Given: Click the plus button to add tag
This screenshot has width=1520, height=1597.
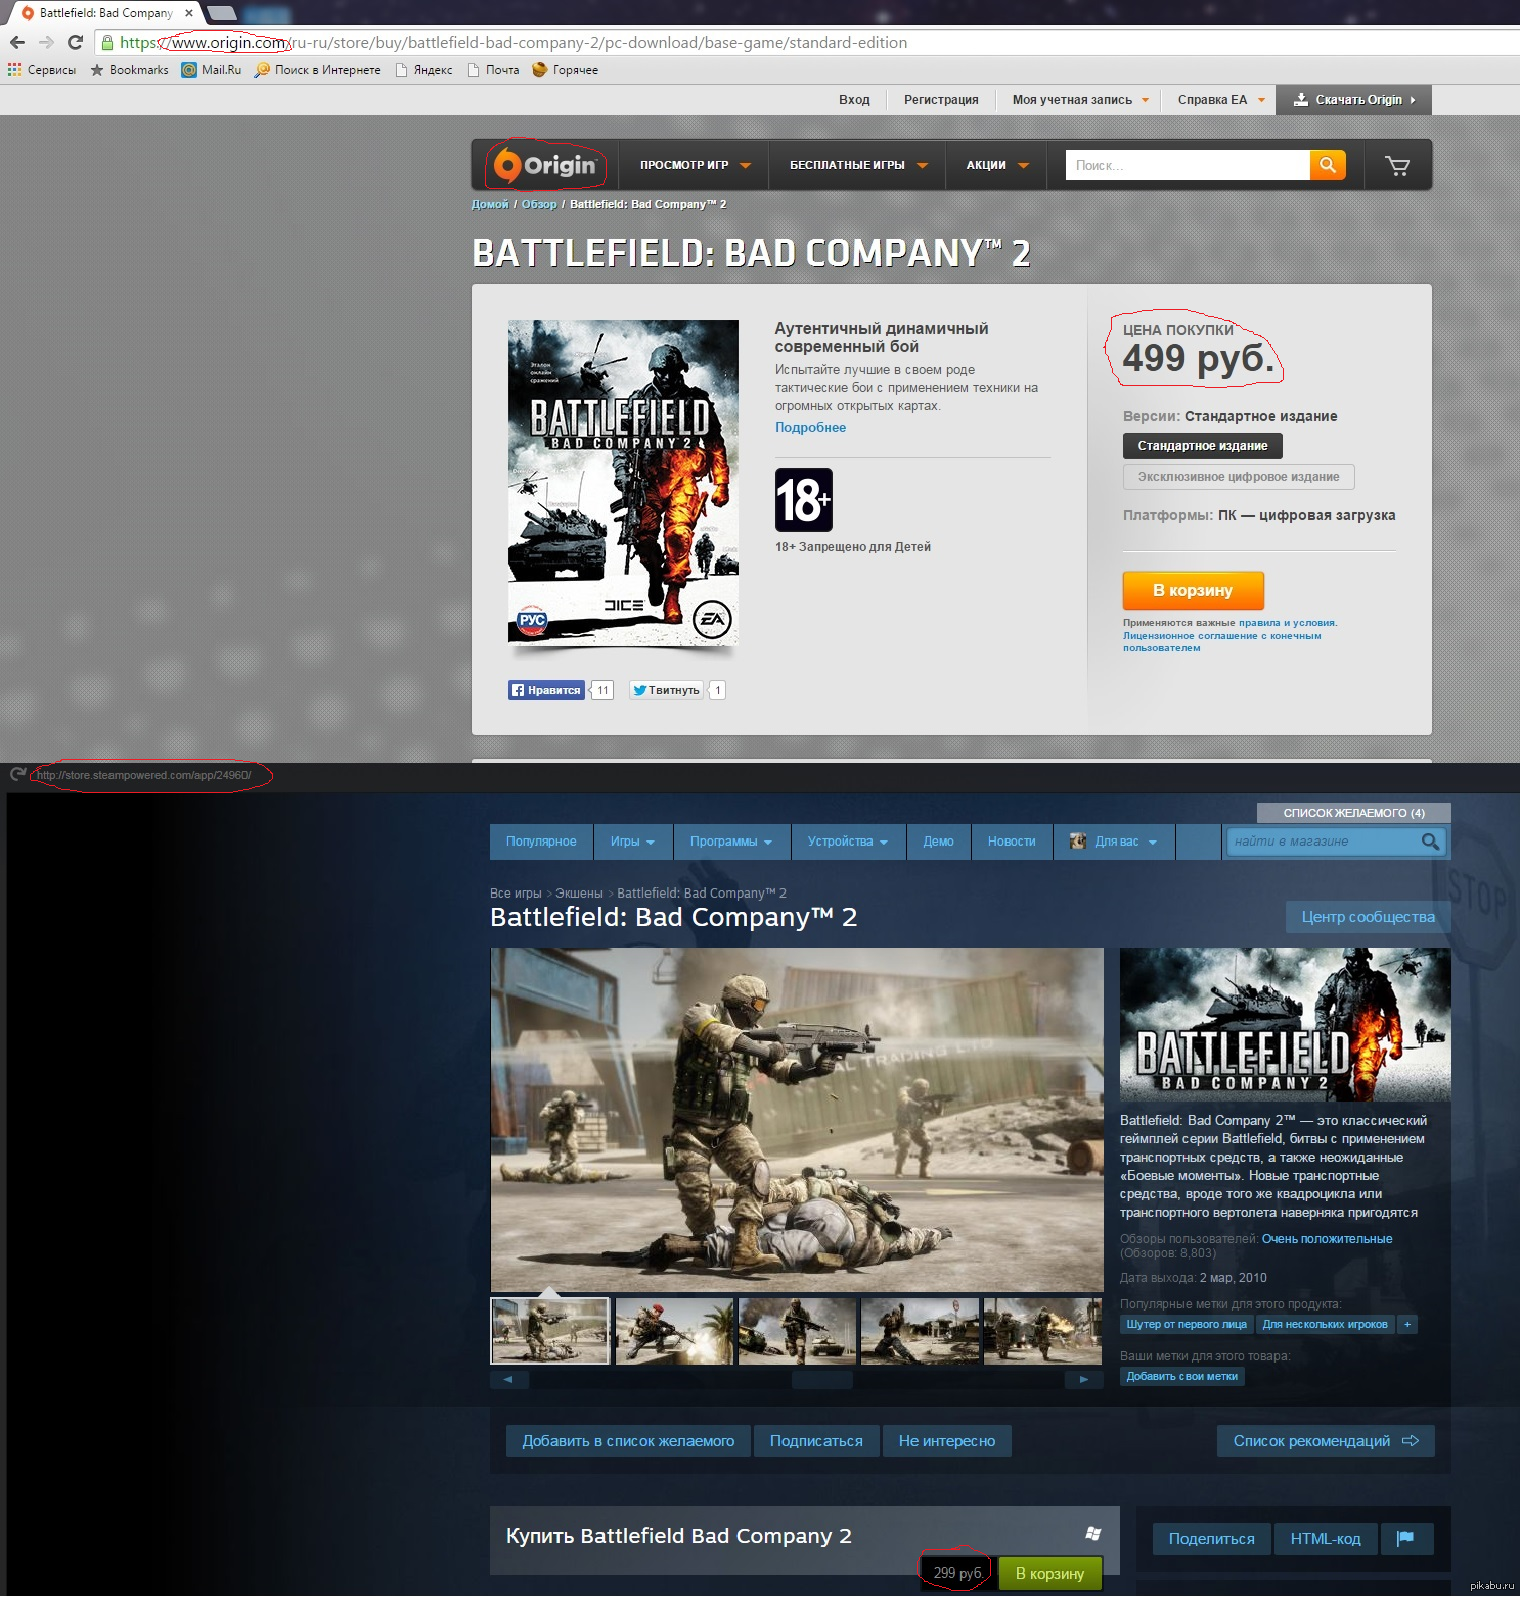Looking at the screenshot, I should pyautogui.click(x=1407, y=1324).
